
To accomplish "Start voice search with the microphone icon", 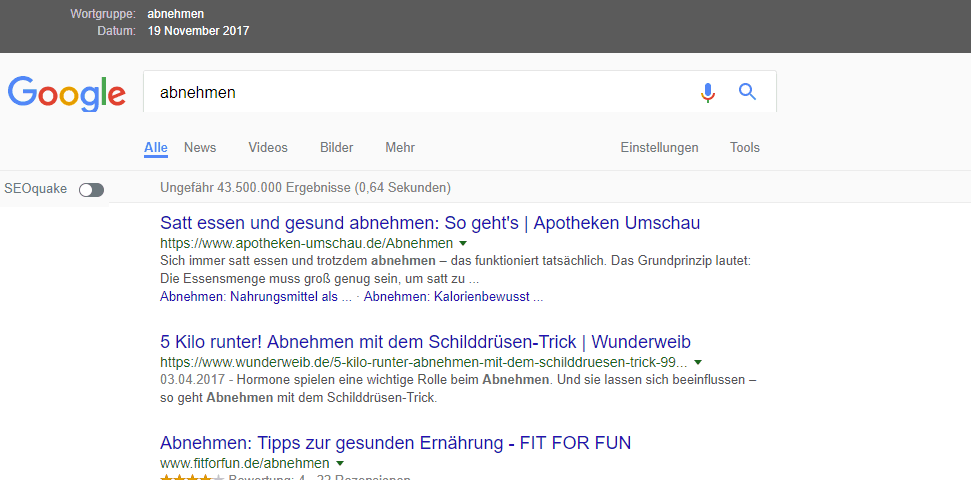I will click(708, 92).
